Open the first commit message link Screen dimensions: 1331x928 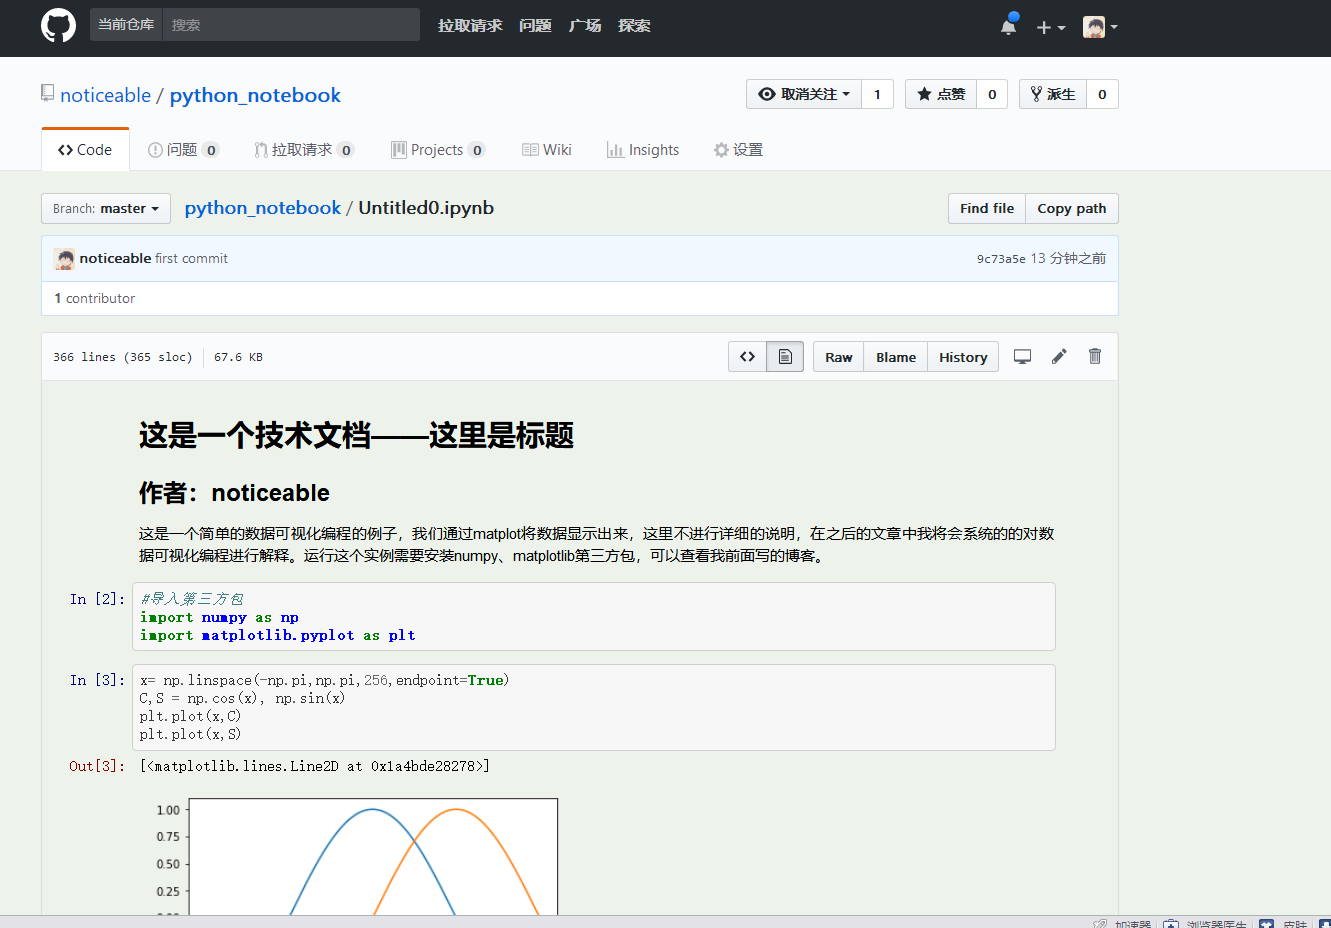coord(191,258)
